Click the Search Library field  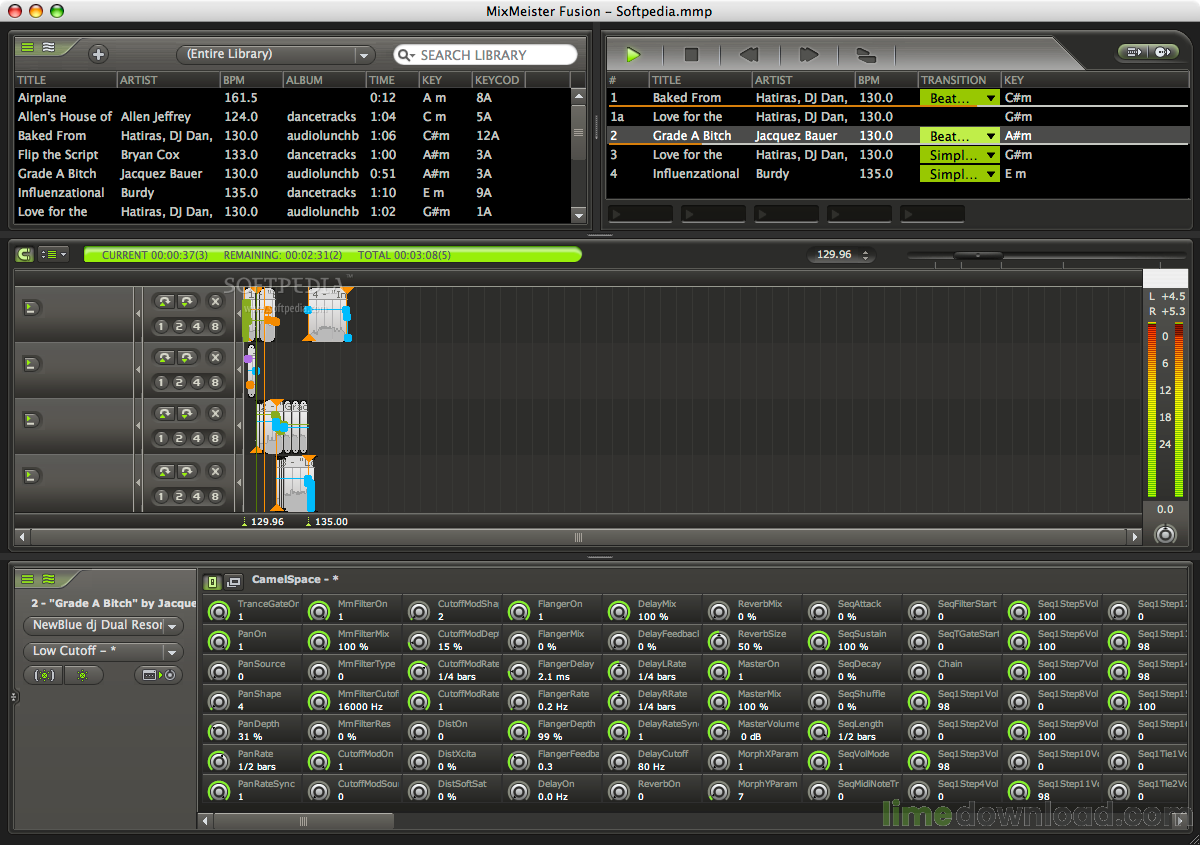point(486,55)
